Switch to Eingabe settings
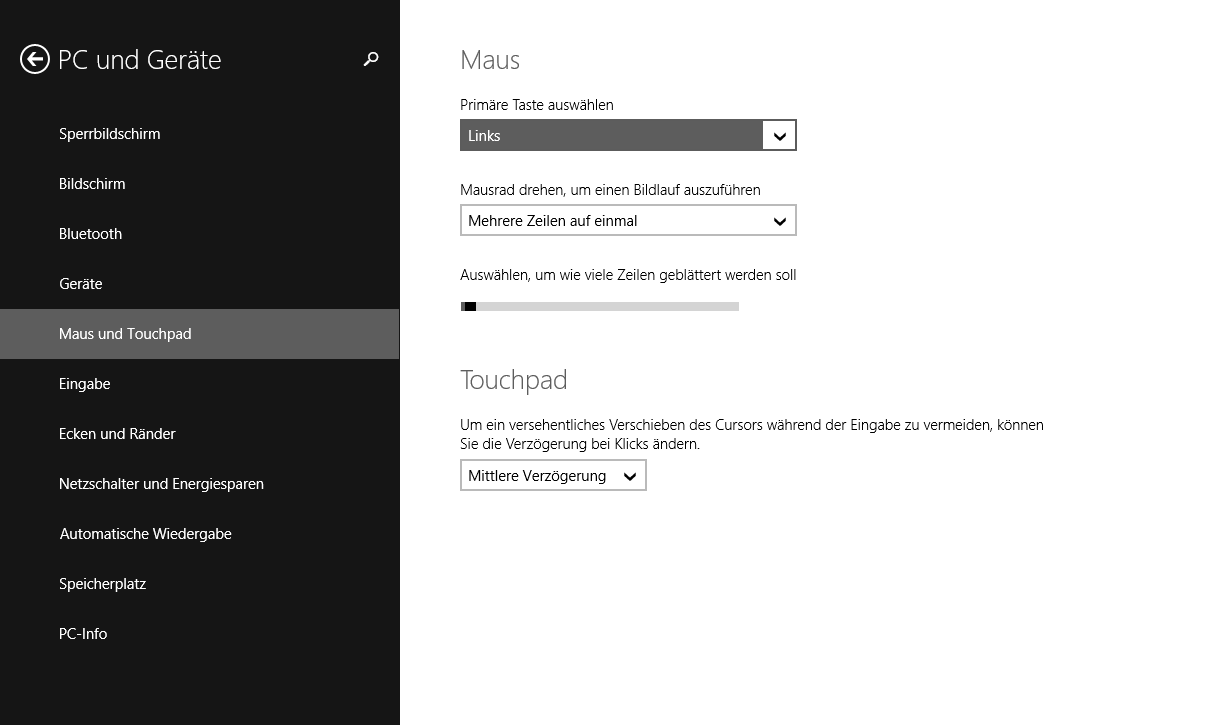Screen dimensions: 1207x725 [85, 384]
